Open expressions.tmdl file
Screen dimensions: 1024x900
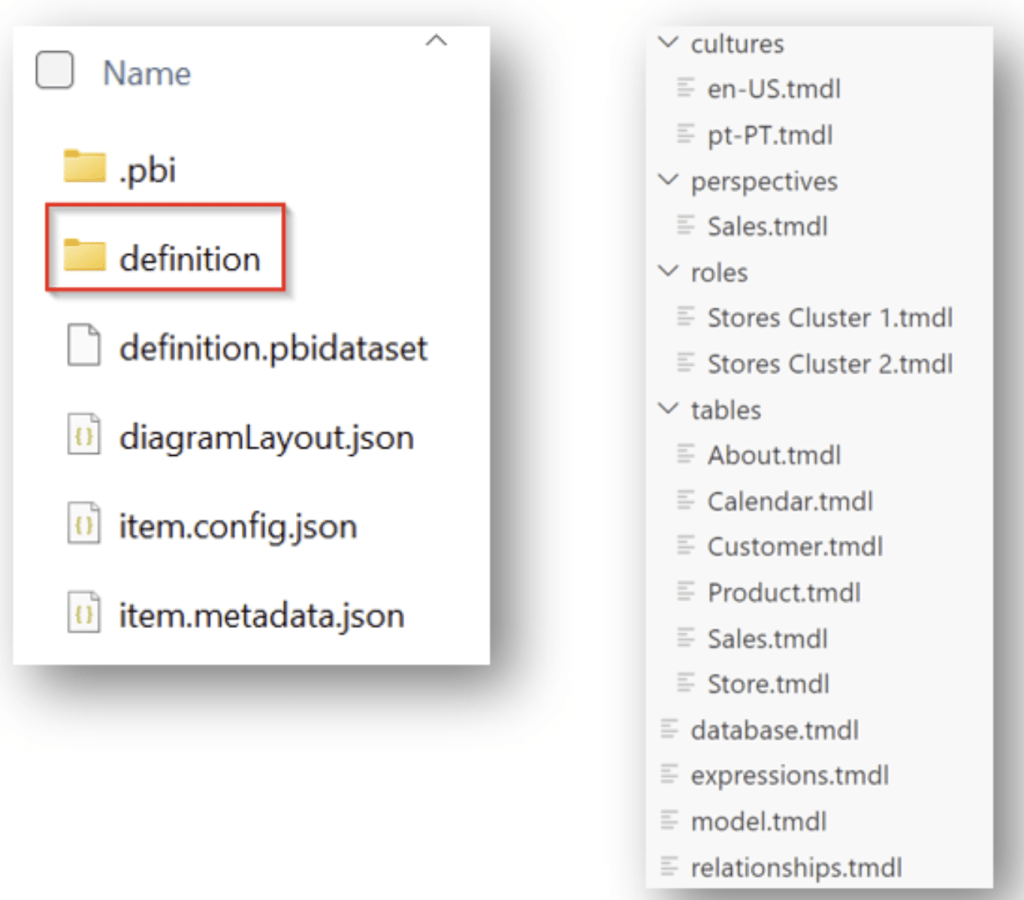click(789, 776)
